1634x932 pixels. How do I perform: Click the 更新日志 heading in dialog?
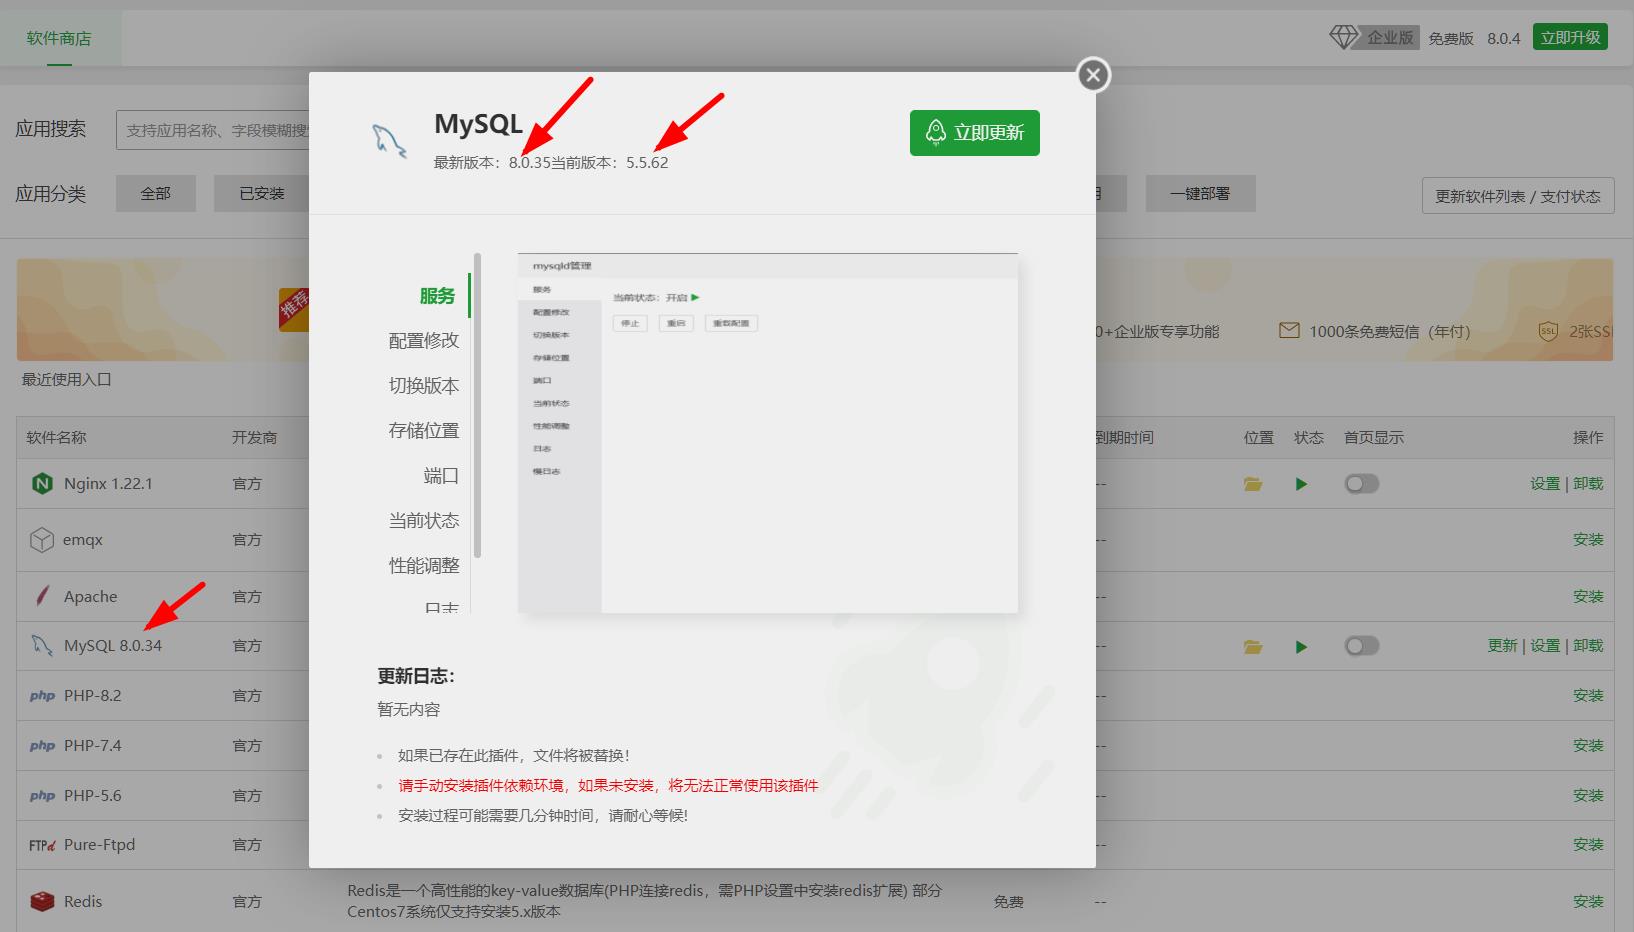pyautogui.click(x=416, y=677)
